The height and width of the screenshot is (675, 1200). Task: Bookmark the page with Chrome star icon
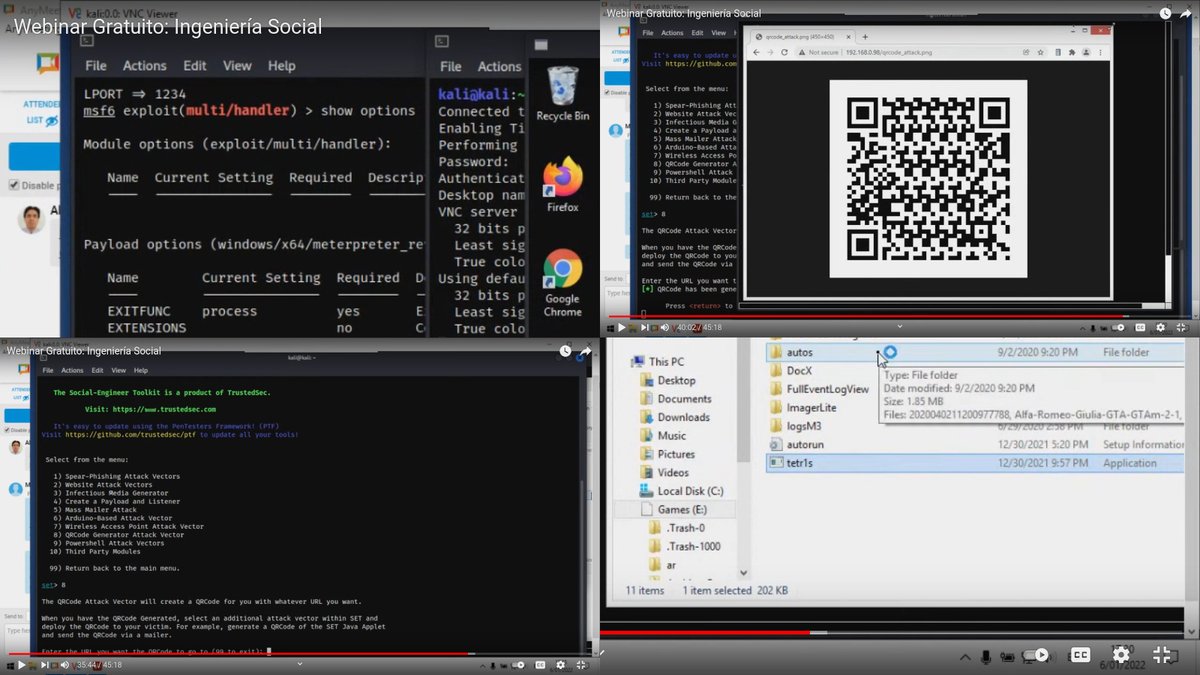pyautogui.click(x=1041, y=52)
